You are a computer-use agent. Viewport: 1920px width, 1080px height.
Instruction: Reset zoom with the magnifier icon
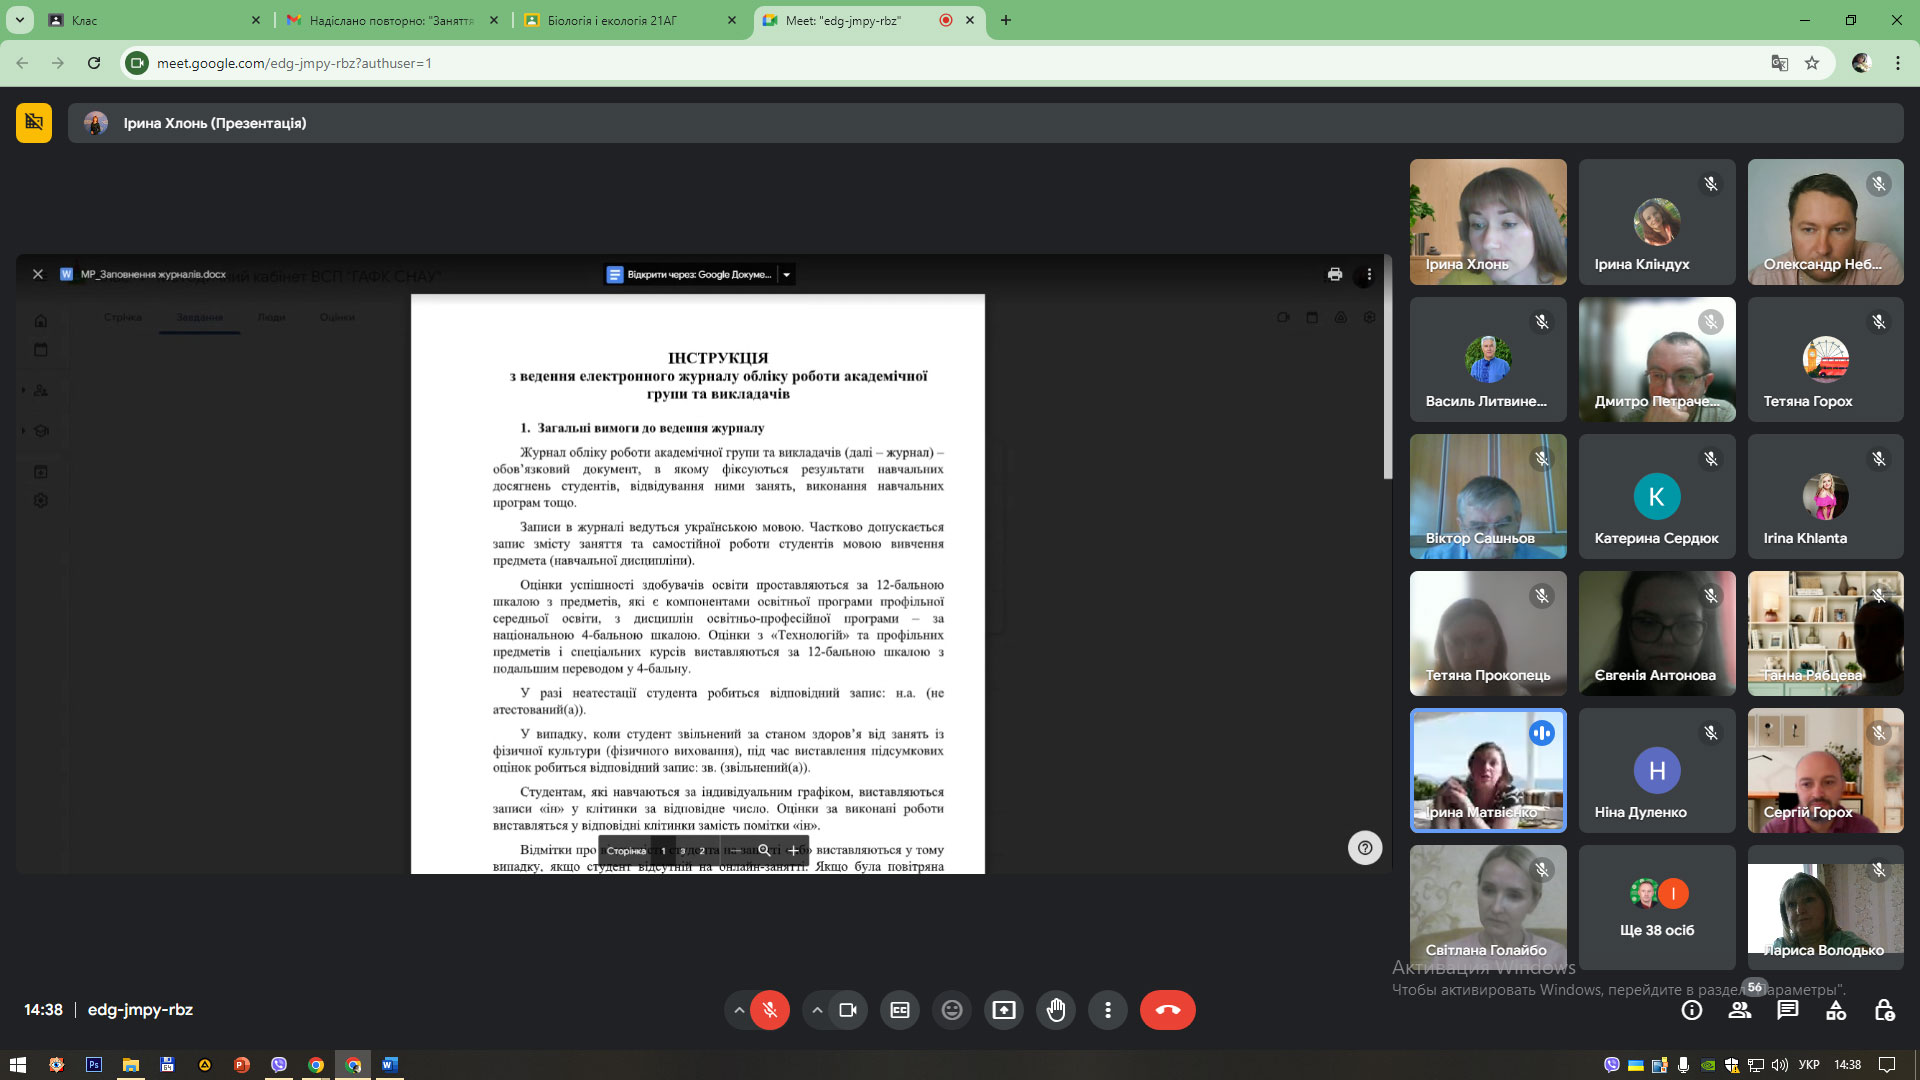764,851
